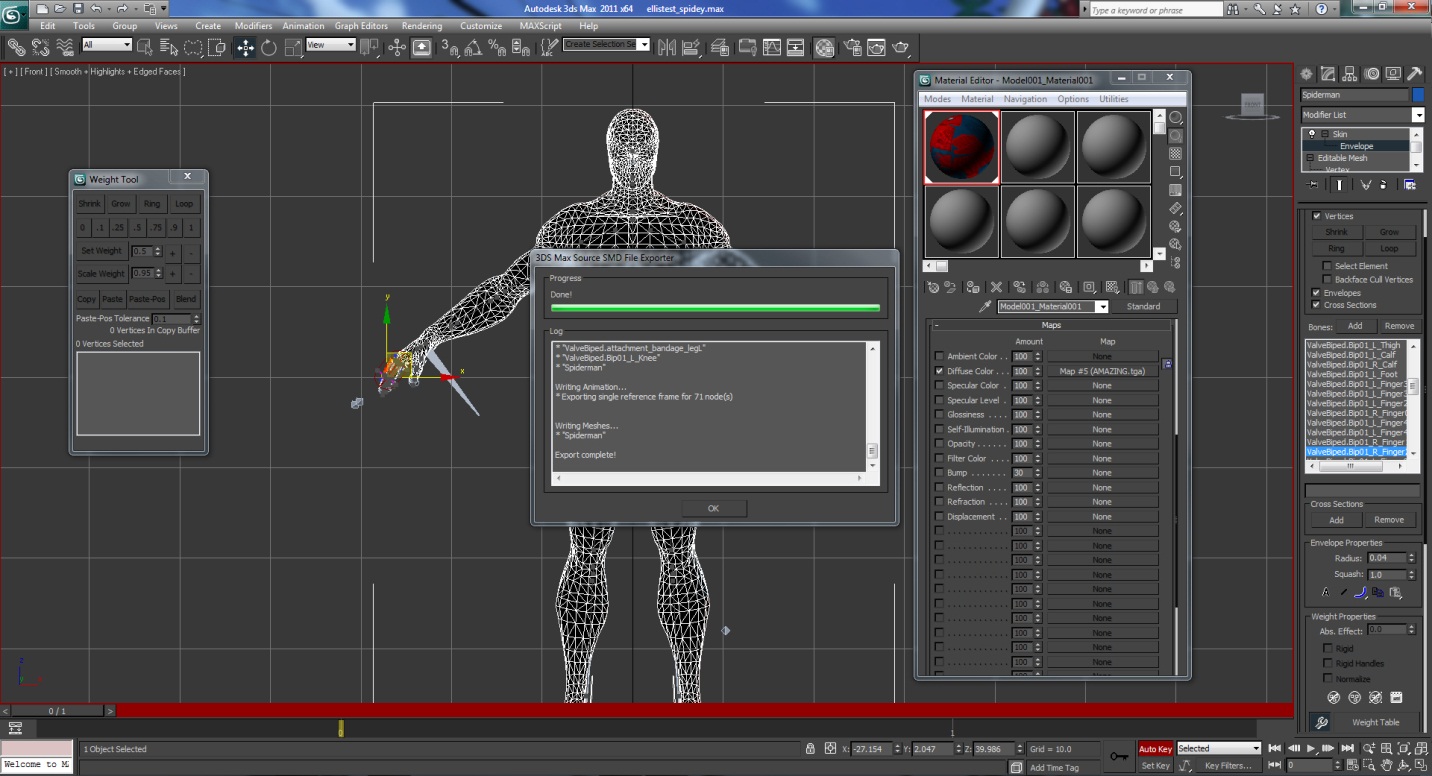This screenshot has height=776, width=1432.
Task: Click the Weight Tool wrench icon
Action: pos(1321,722)
